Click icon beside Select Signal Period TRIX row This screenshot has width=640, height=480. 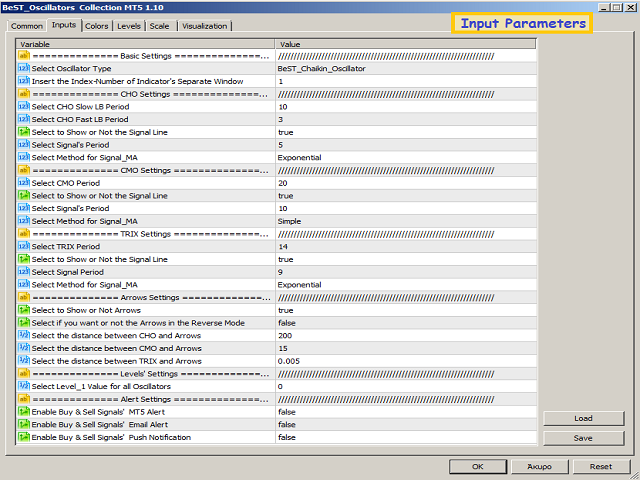point(24,272)
